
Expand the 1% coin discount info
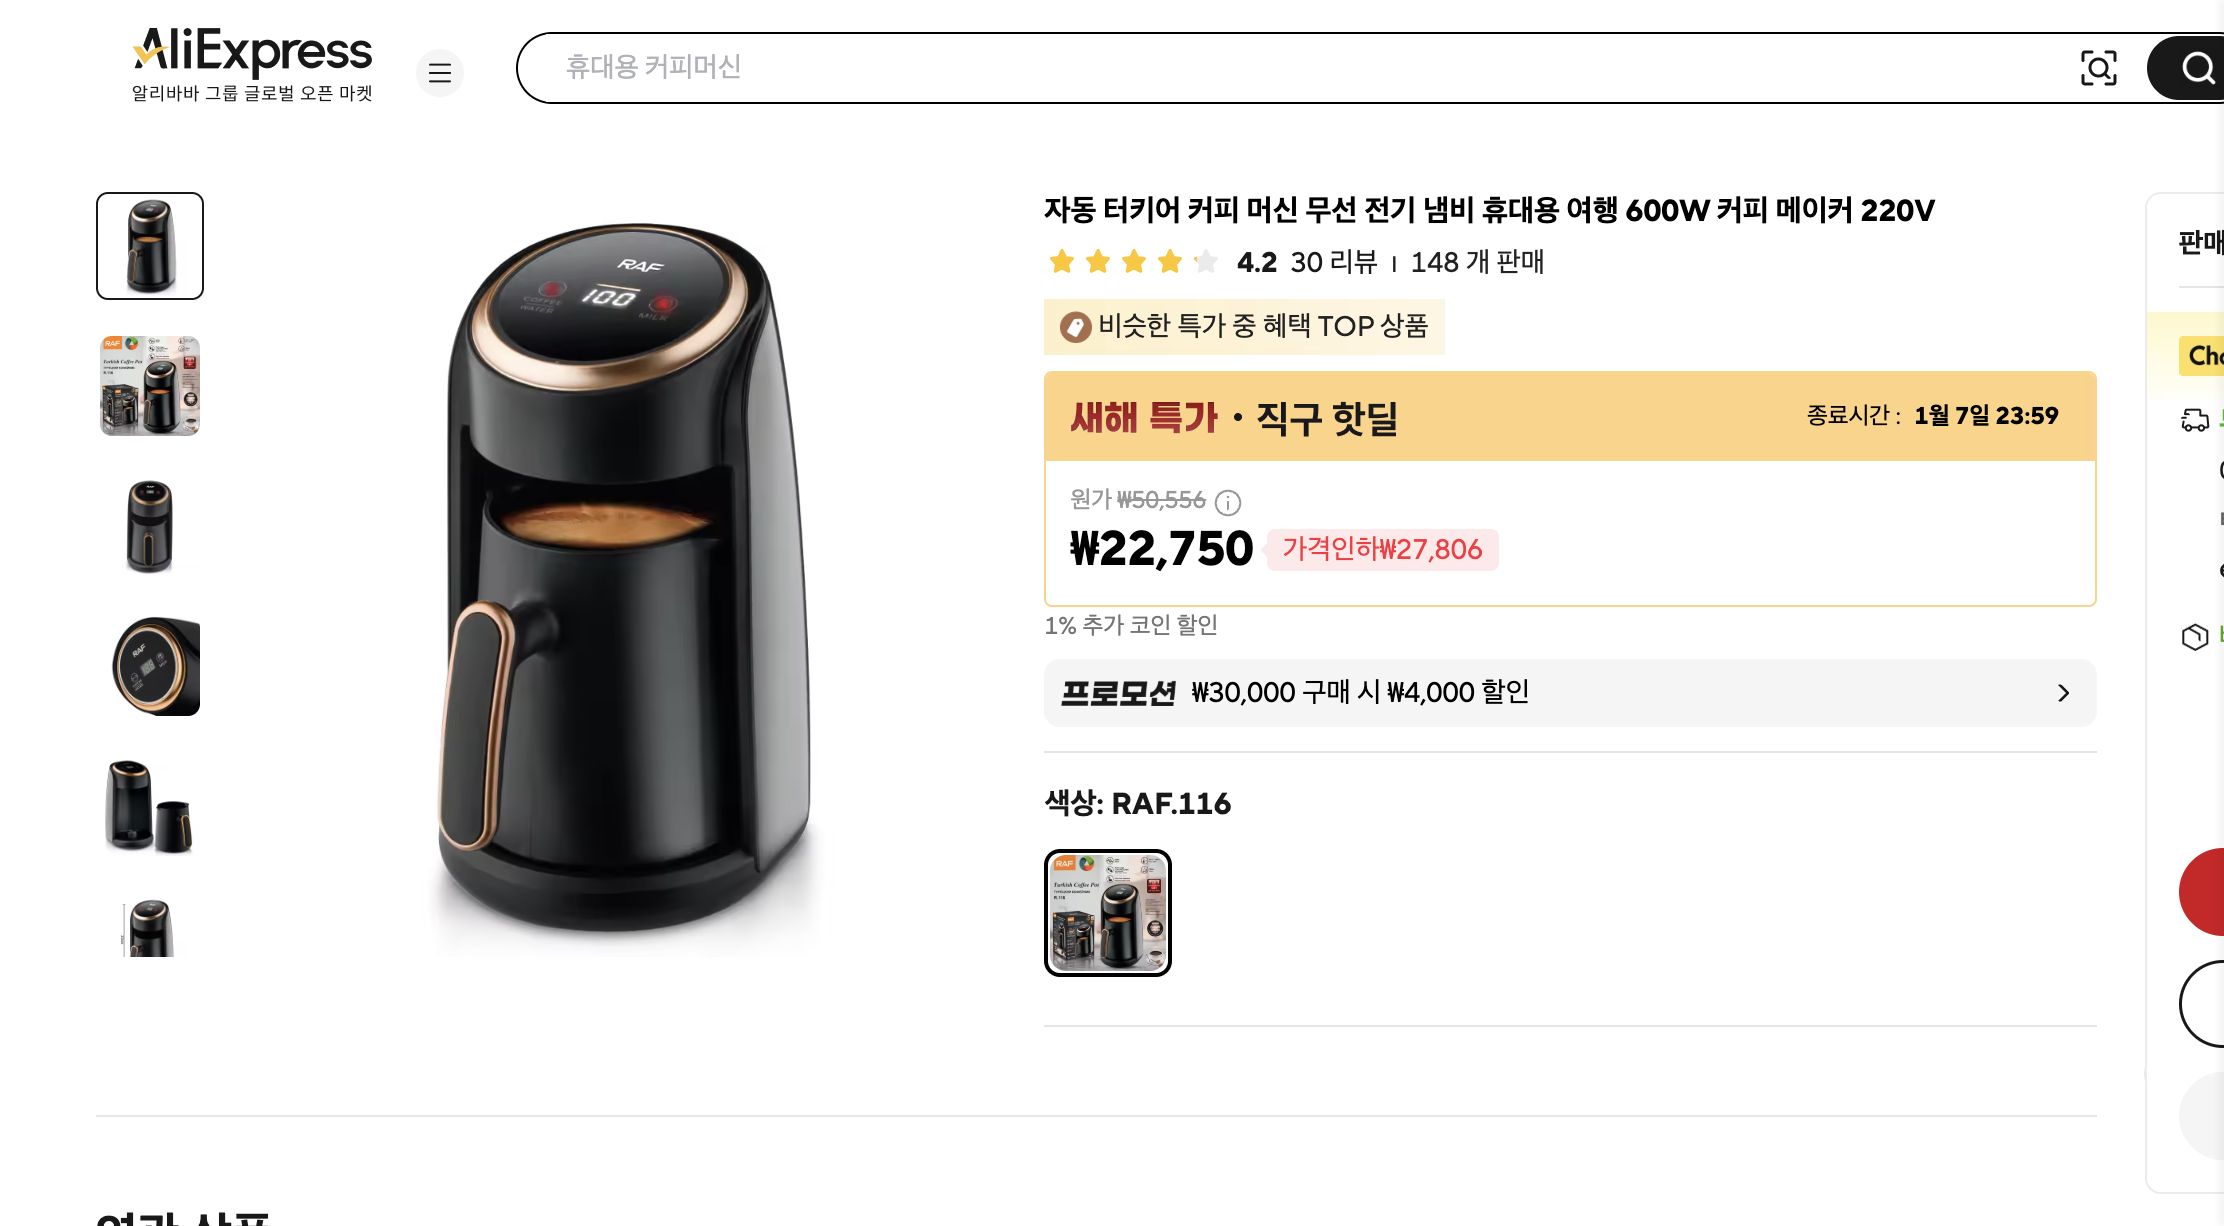pyautogui.click(x=1132, y=625)
